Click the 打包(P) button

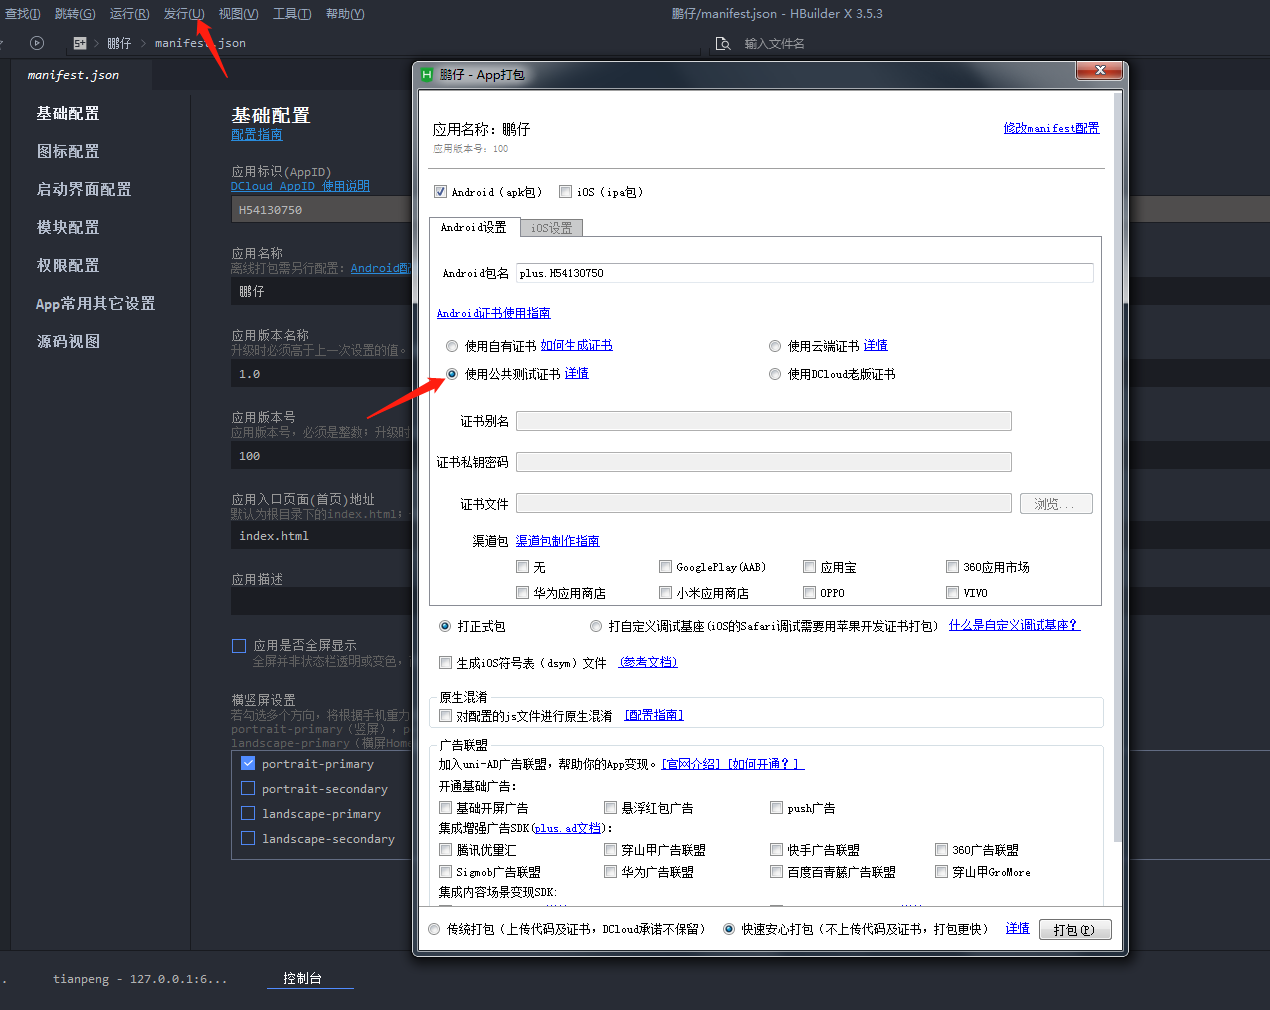(x=1075, y=929)
